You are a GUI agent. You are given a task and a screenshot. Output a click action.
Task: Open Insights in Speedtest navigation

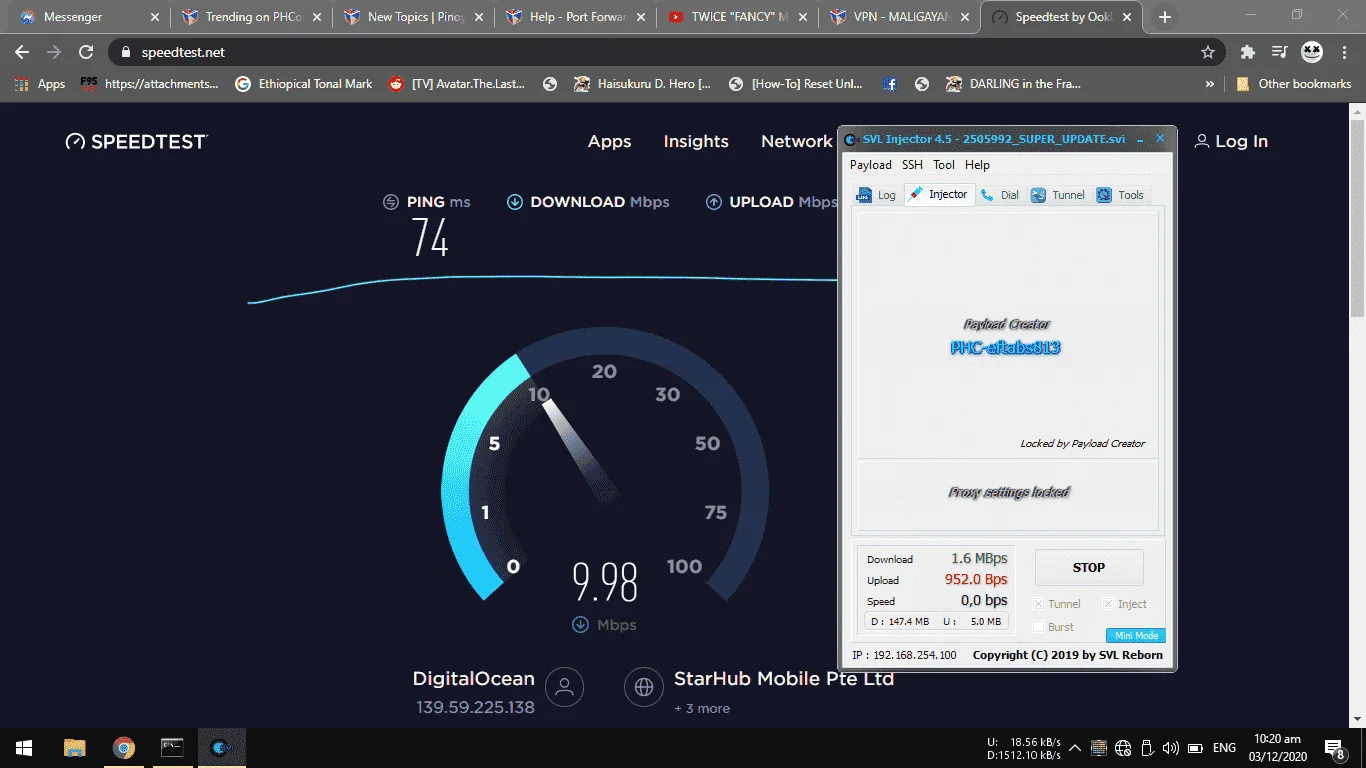[696, 142]
